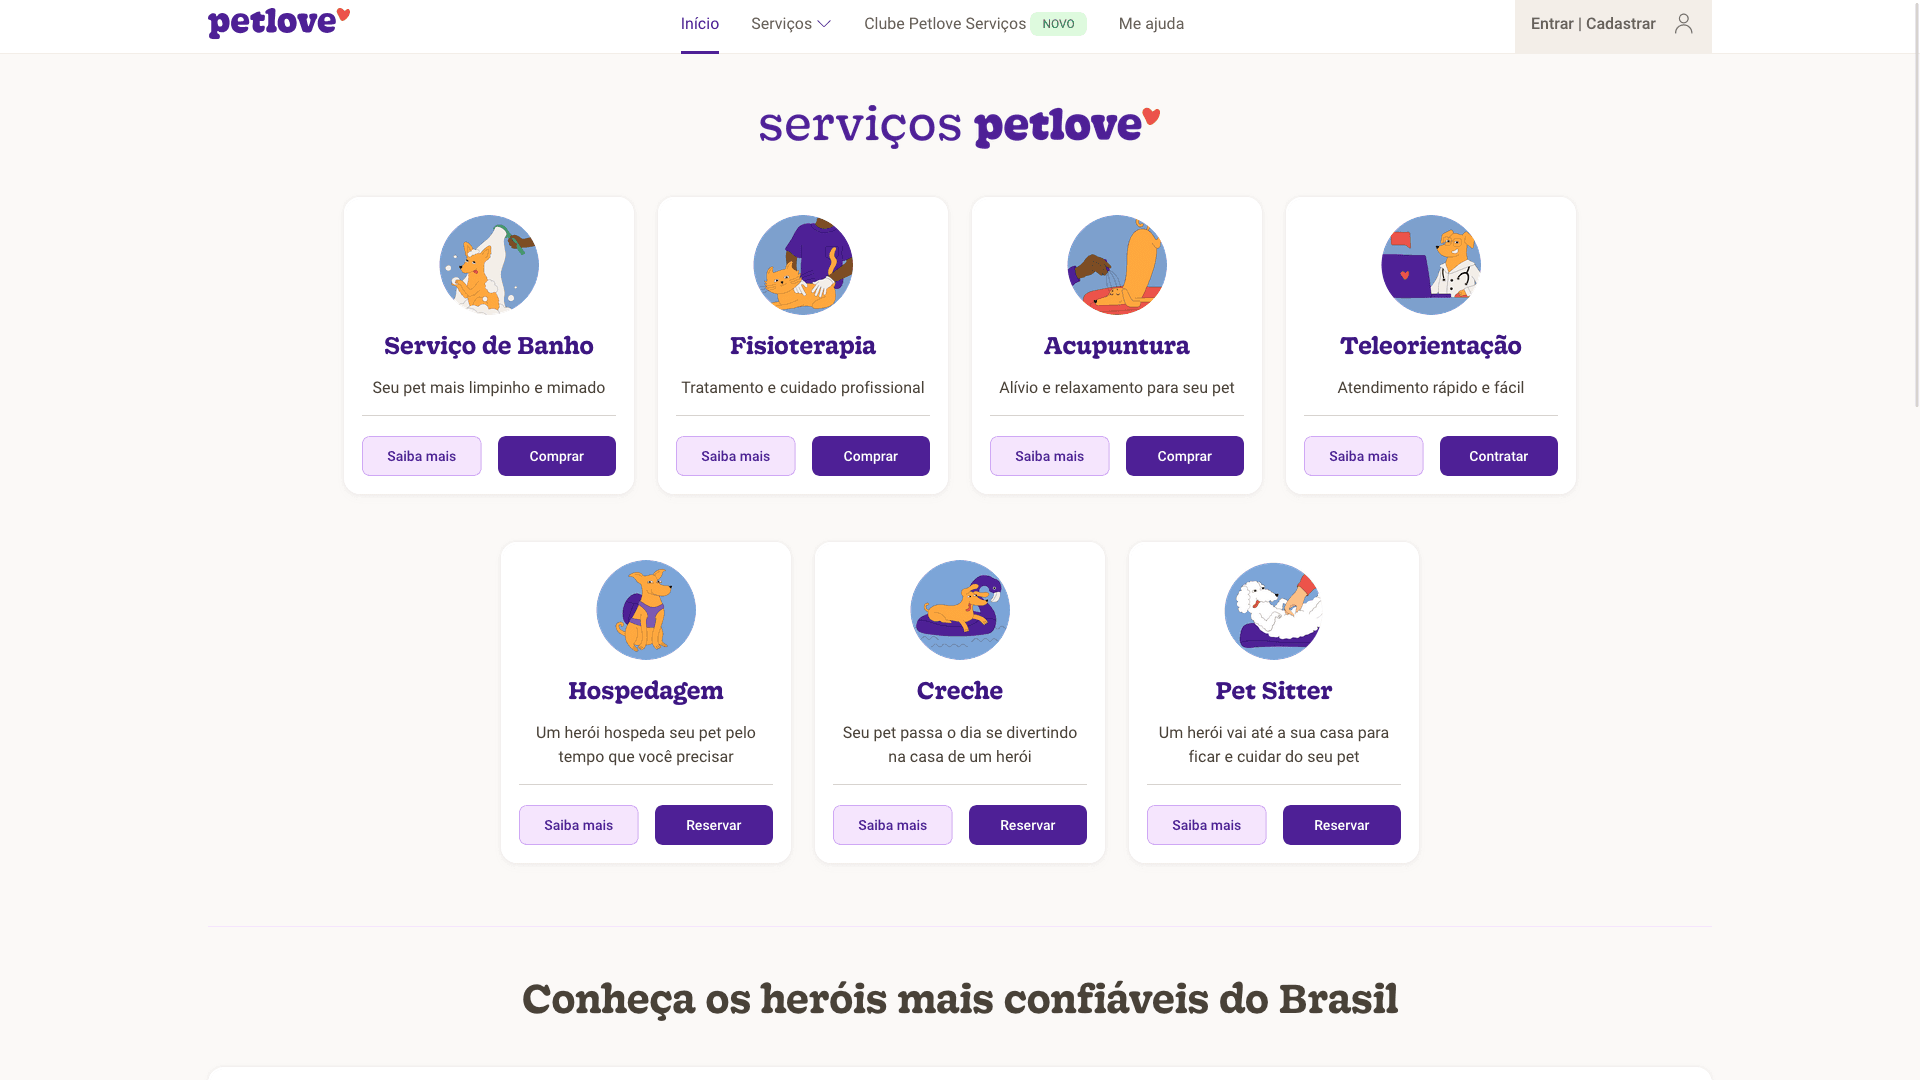Expand the Serviços dropdown menu
1920x1080 pixels.
click(790, 23)
